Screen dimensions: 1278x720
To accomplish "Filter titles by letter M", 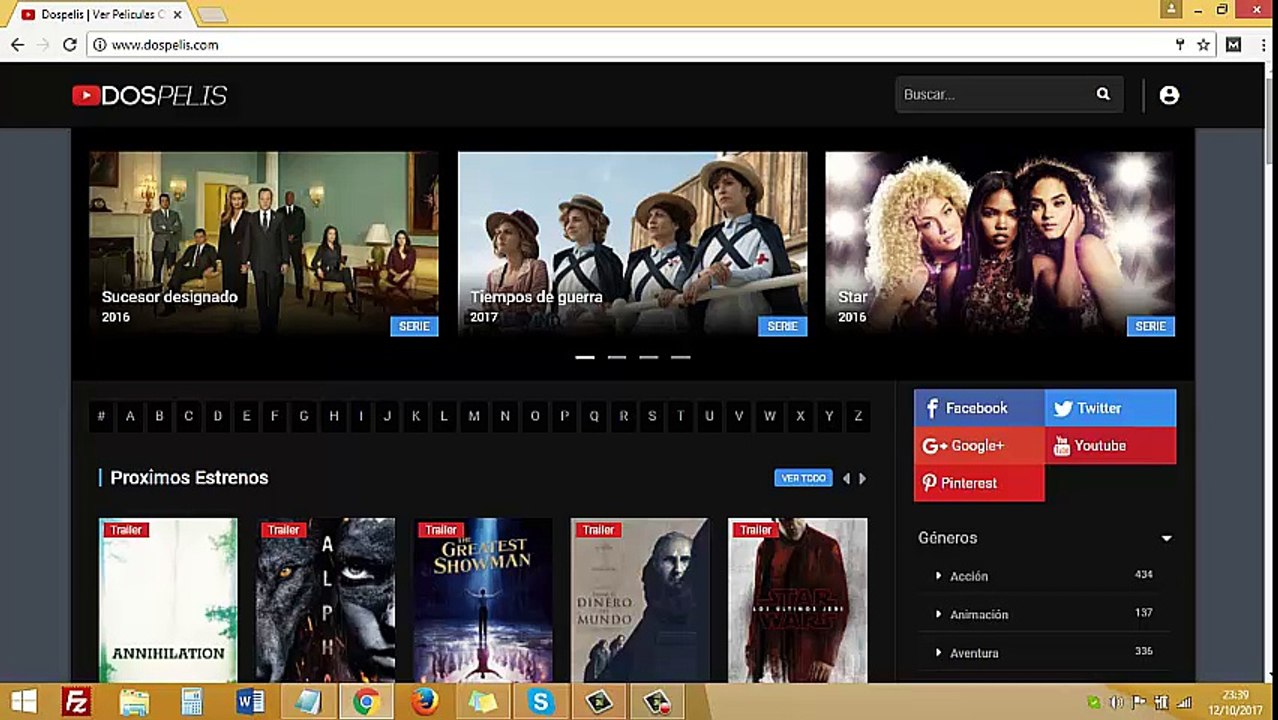I will click(x=474, y=416).
